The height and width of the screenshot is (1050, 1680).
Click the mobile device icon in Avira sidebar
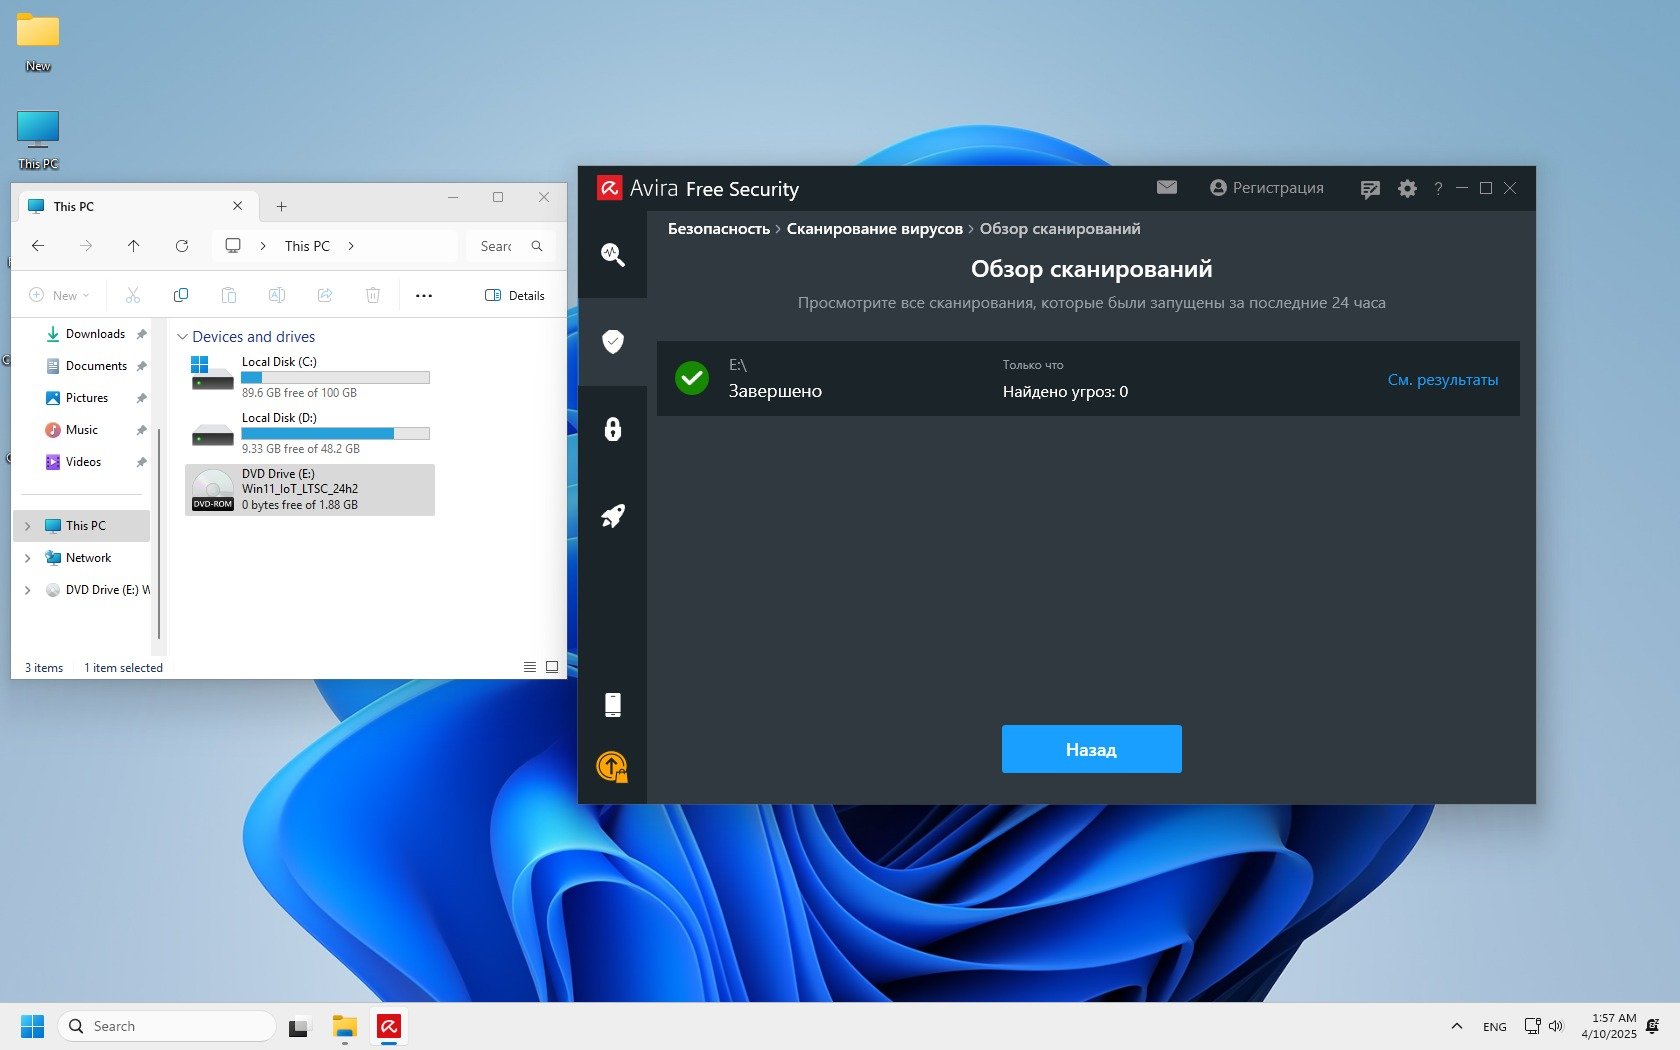[x=612, y=705]
